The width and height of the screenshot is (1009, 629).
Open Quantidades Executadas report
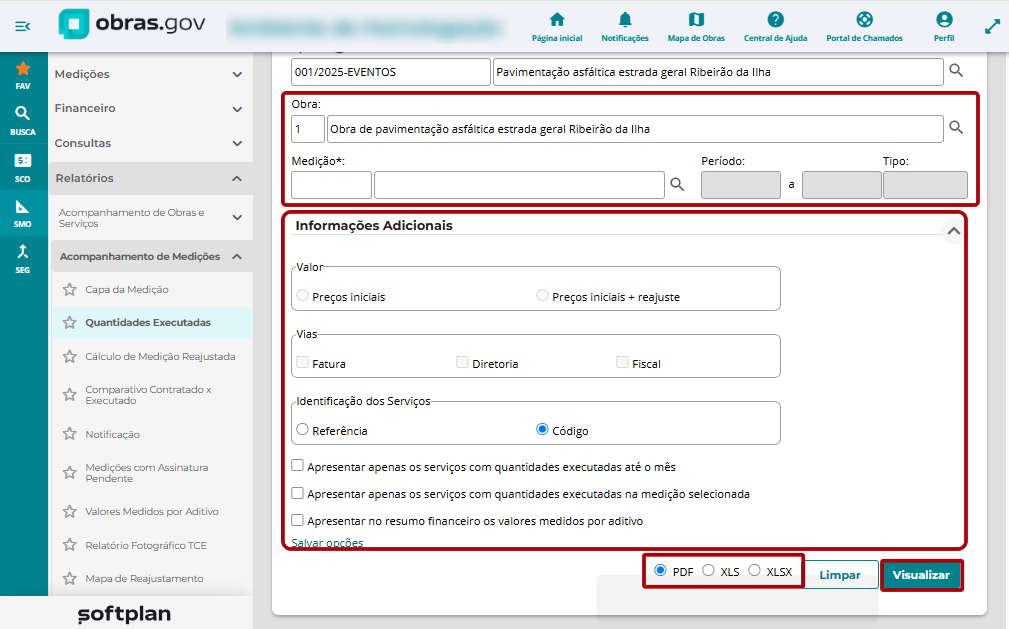(x=148, y=323)
